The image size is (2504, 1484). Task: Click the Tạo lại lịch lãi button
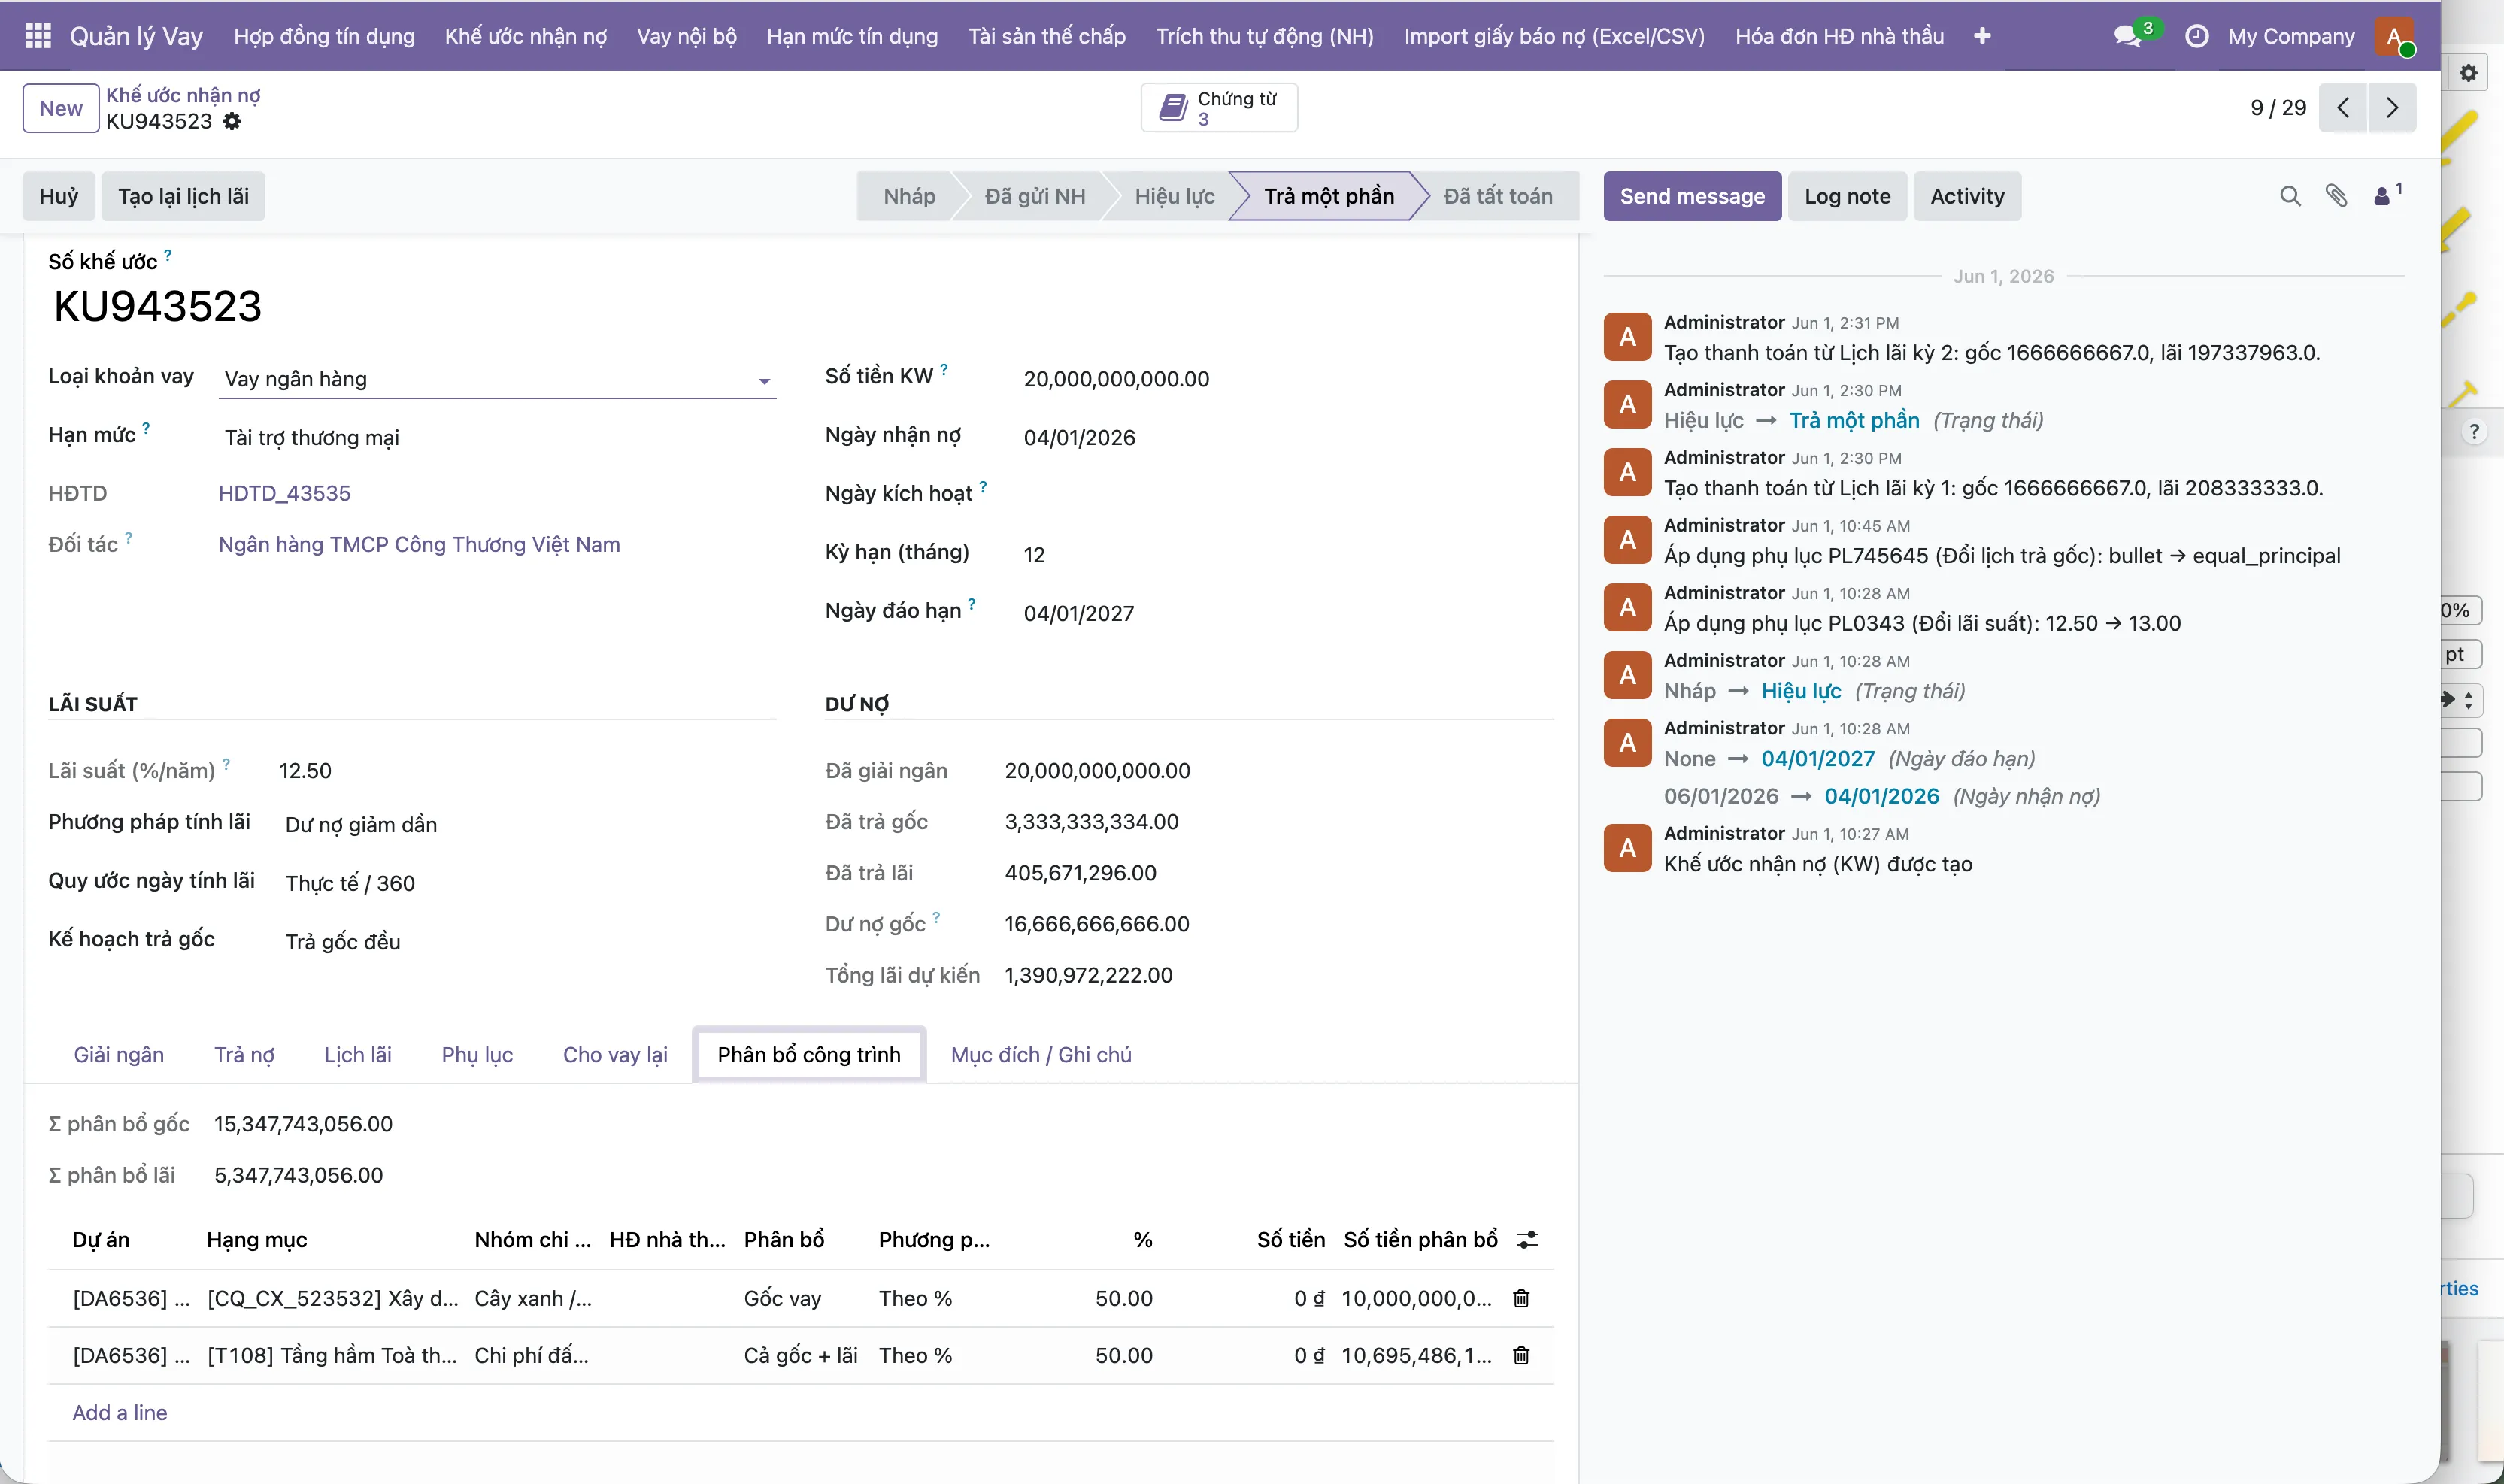[x=183, y=196]
